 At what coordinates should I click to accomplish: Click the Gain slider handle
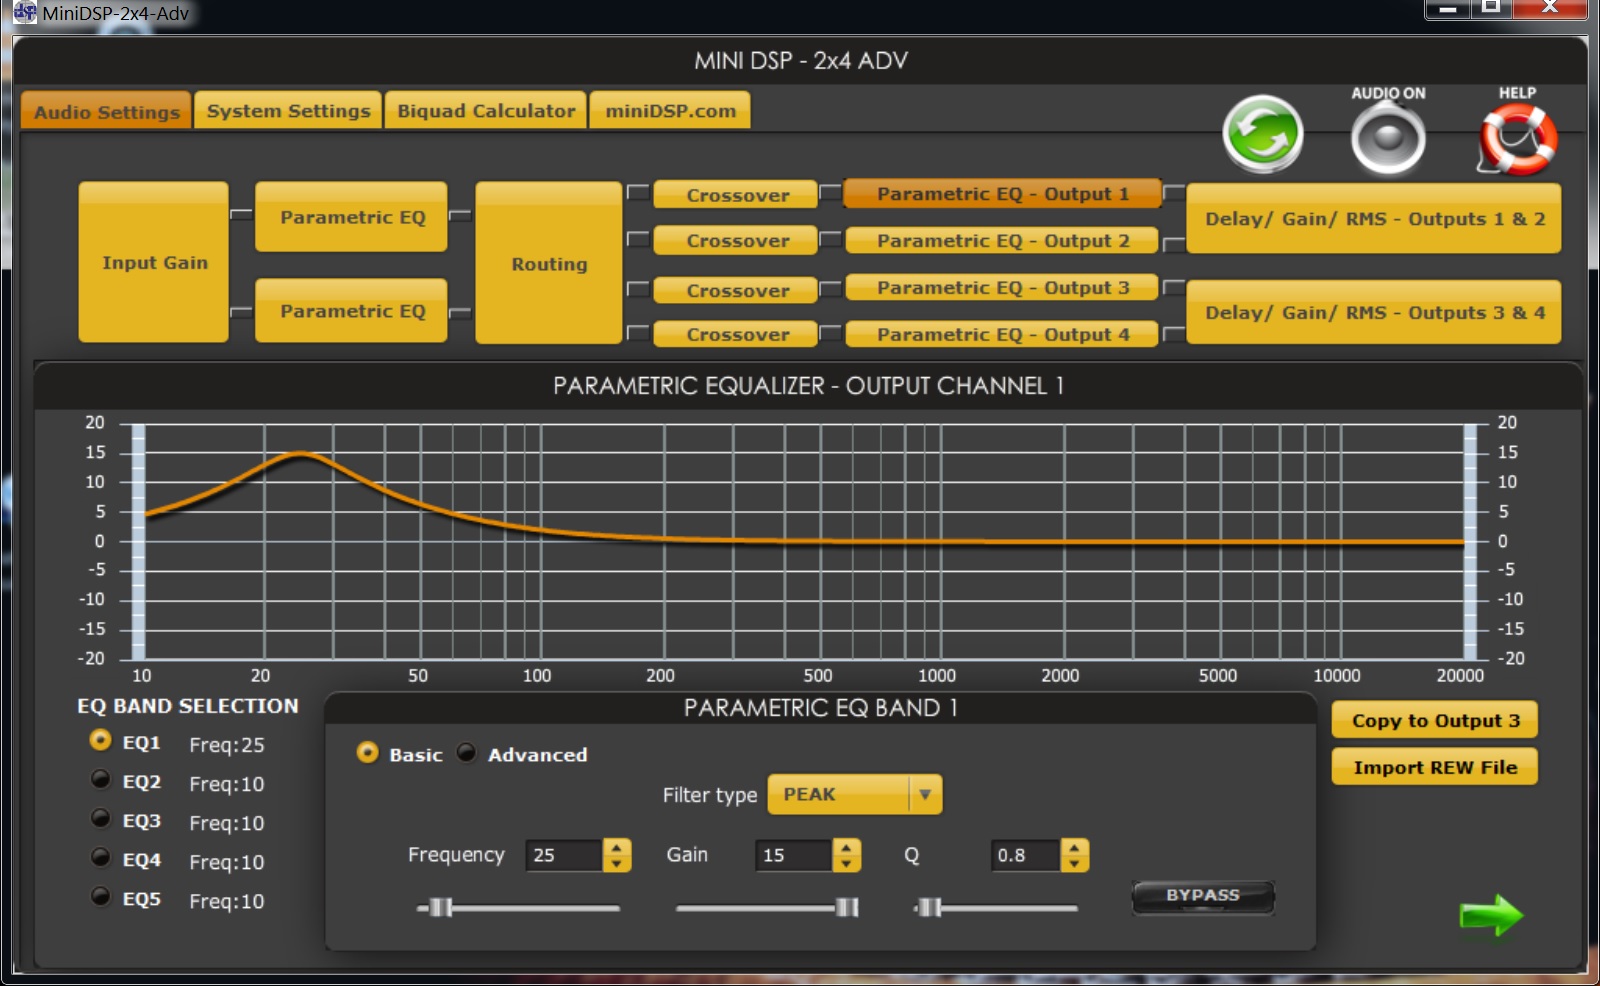click(847, 907)
